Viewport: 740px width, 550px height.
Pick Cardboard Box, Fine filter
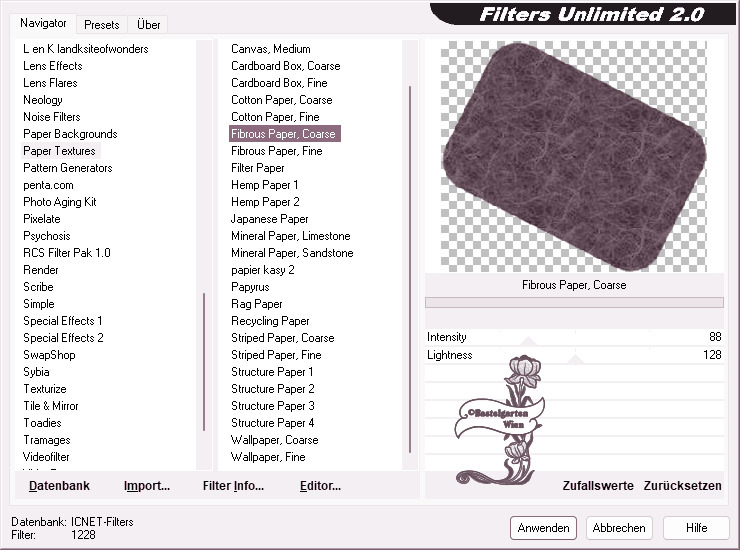279,83
